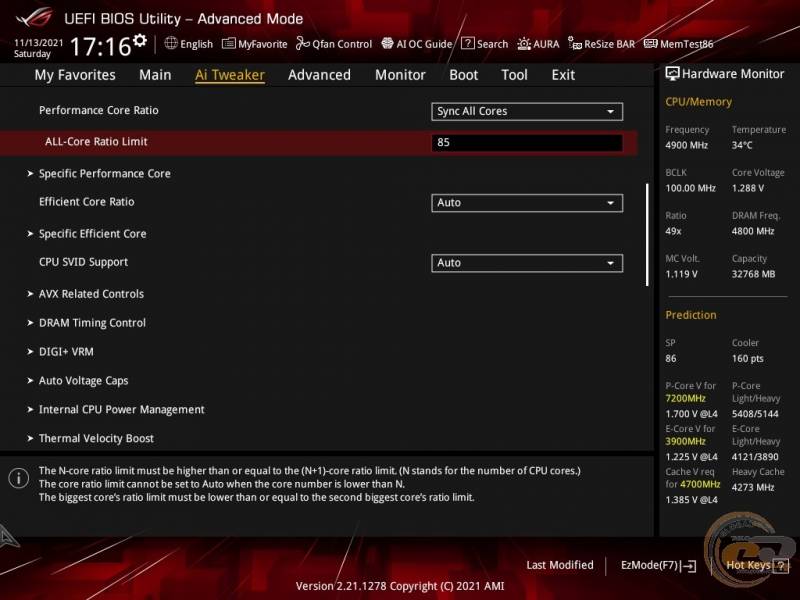
Task: Click the 100.00 MHz BCLK value
Action: click(x=690, y=188)
